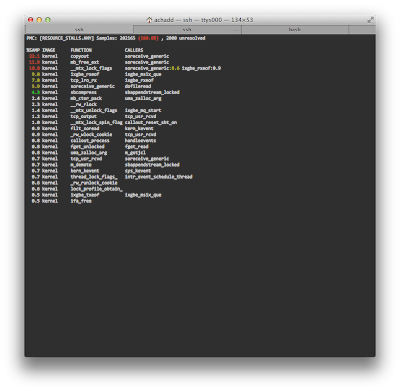This screenshot has height=391, width=400.
Task: Click the ellipsis activity indicator on the ssh tab
Action: click(x=236, y=30)
